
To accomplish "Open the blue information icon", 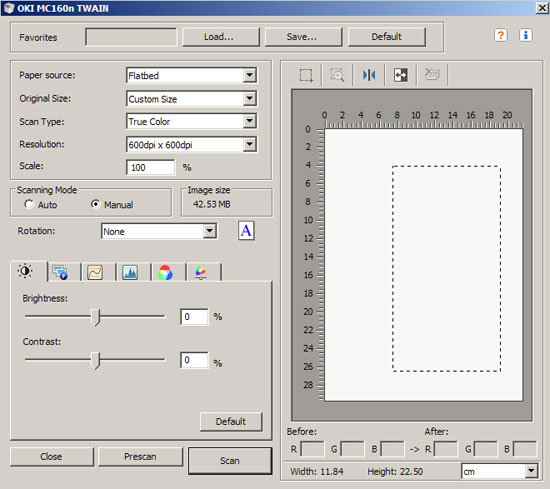I will click(525, 35).
